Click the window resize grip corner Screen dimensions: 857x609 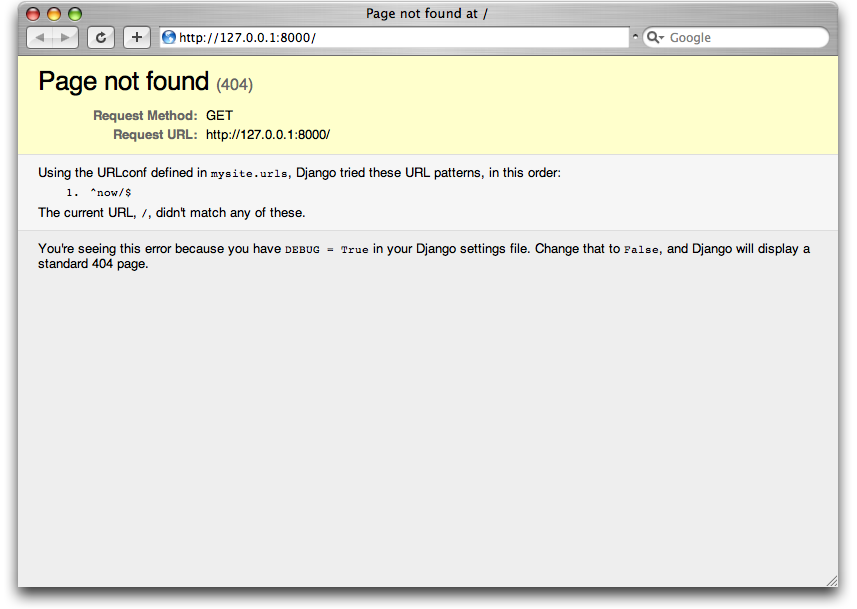(x=831, y=580)
